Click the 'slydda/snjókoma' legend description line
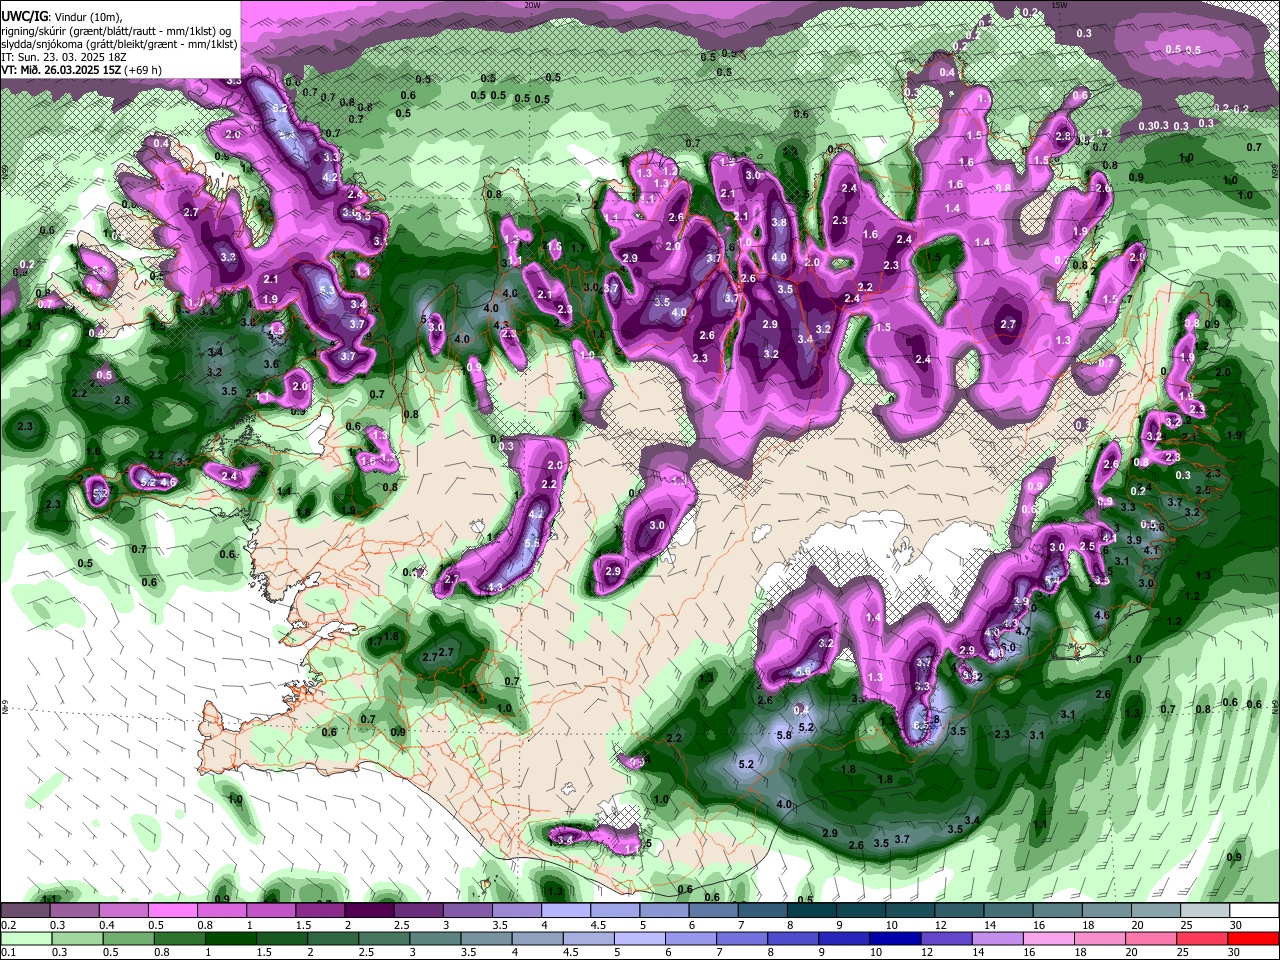The height and width of the screenshot is (960, 1280). point(120,44)
